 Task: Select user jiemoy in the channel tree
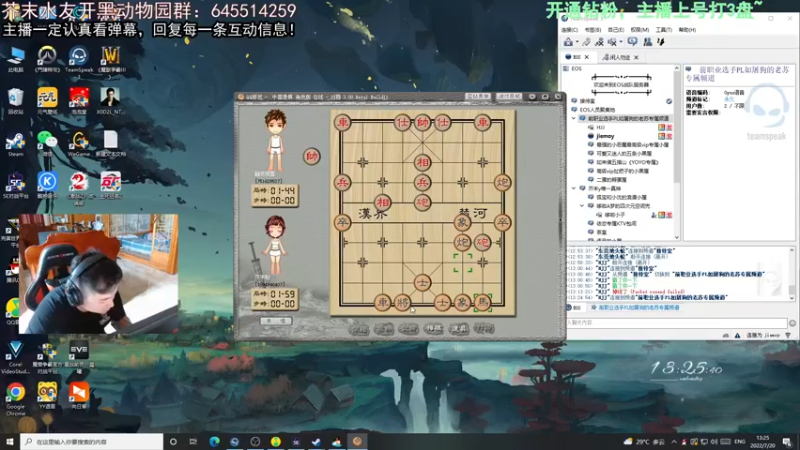click(x=605, y=136)
